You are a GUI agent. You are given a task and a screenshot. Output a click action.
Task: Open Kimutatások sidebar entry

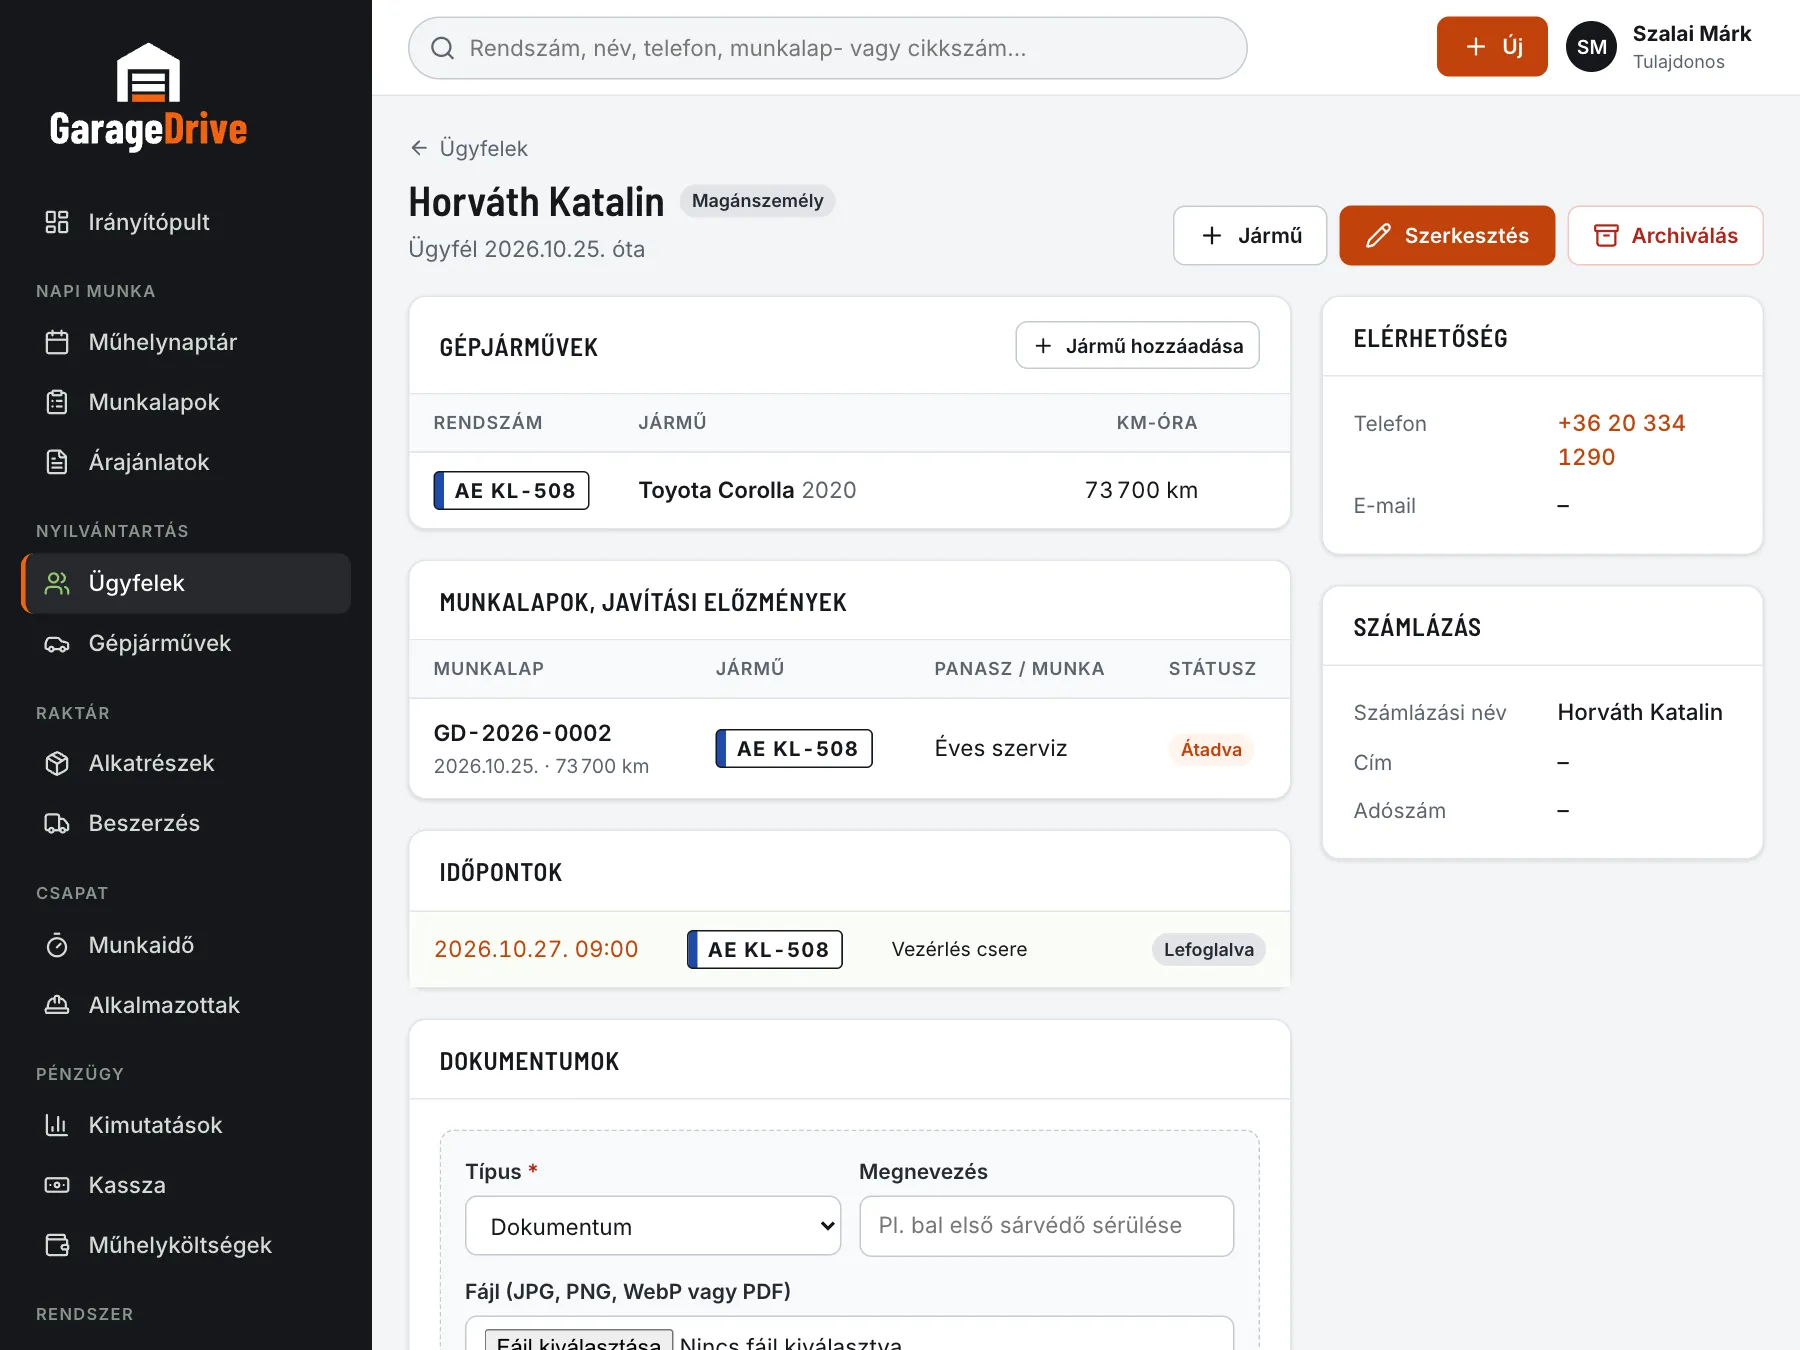click(186, 1125)
